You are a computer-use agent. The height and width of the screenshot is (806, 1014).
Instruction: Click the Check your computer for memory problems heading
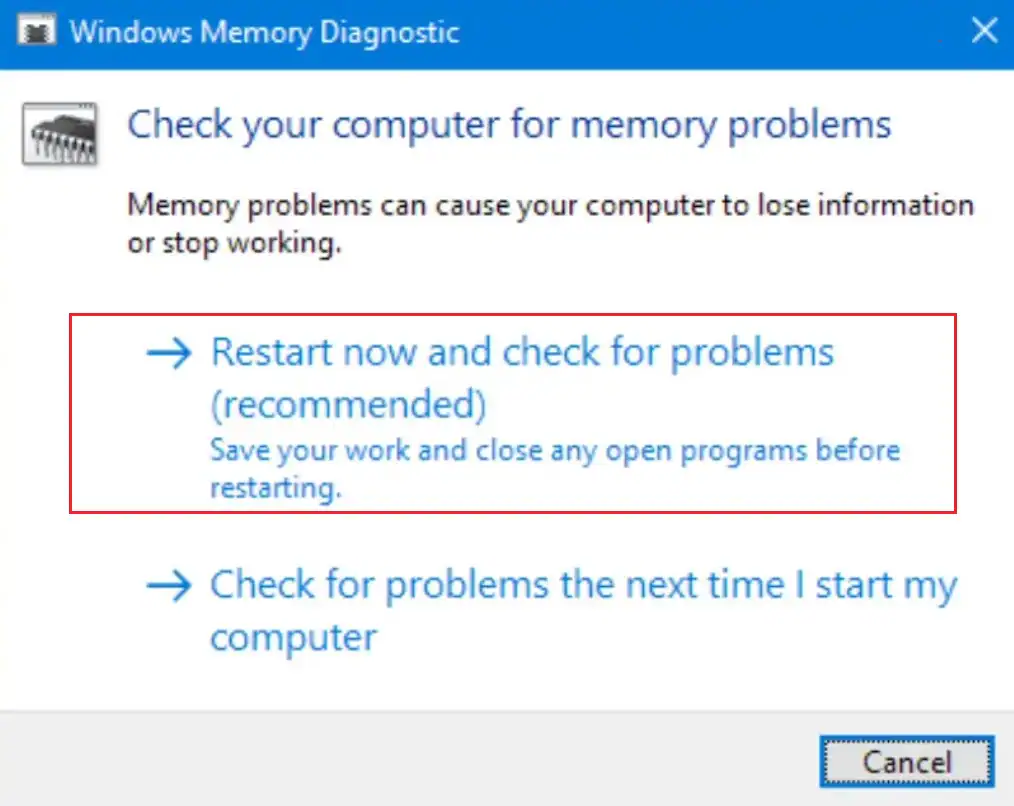click(x=509, y=125)
